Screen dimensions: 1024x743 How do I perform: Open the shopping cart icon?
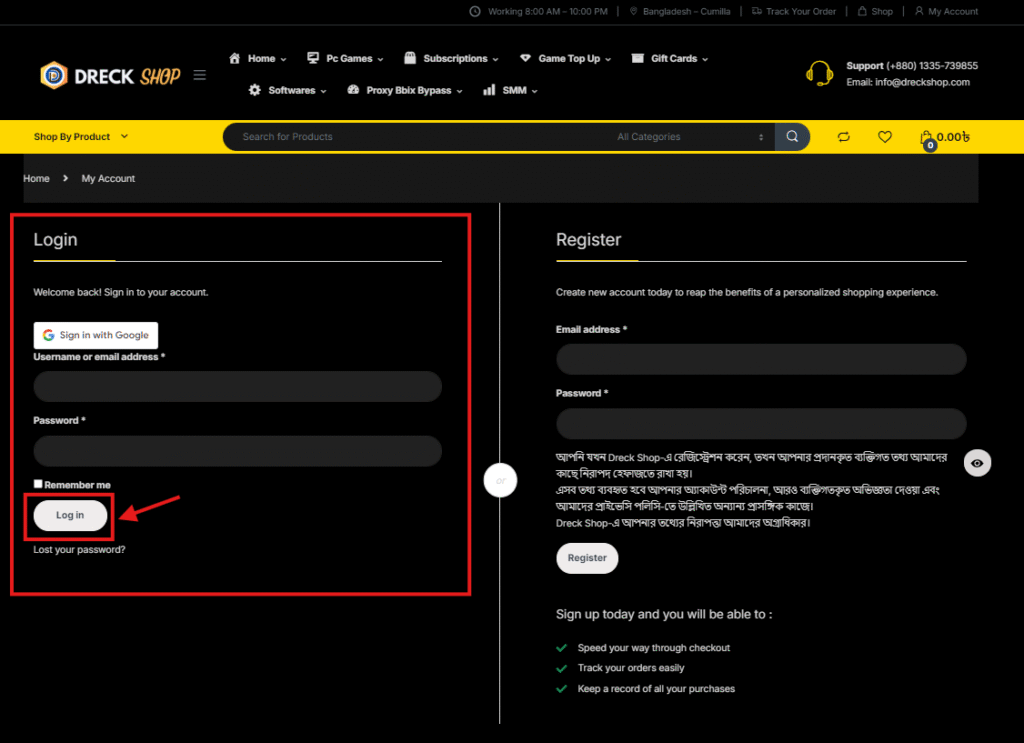926,138
